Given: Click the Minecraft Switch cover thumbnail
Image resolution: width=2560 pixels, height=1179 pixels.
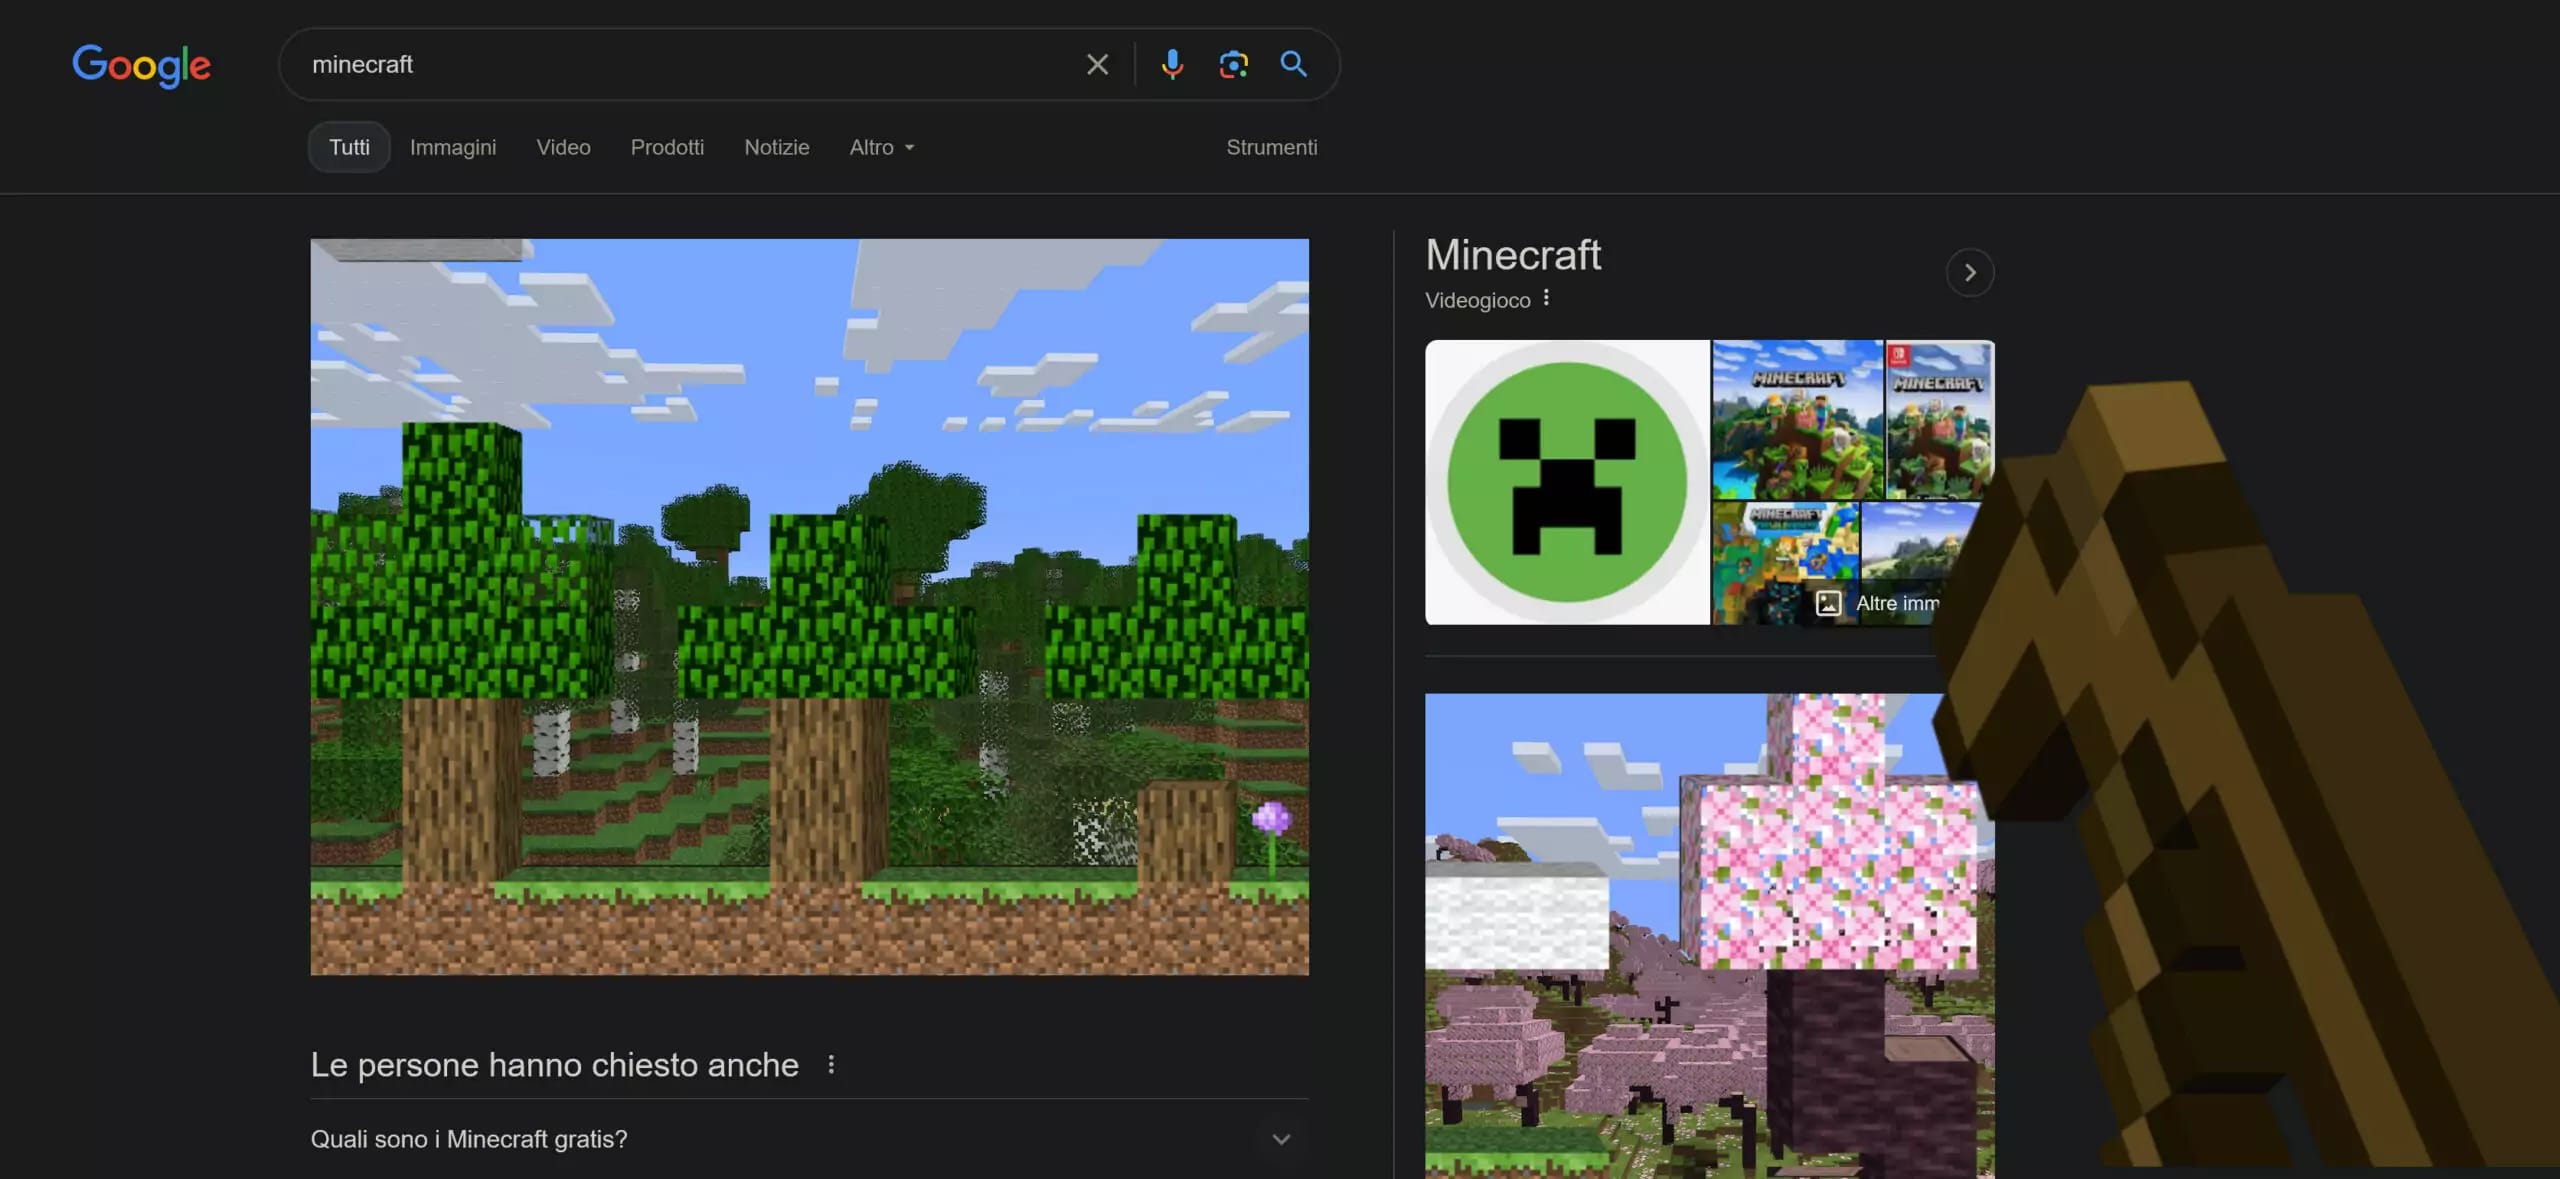Looking at the screenshot, I should 1939,418.
